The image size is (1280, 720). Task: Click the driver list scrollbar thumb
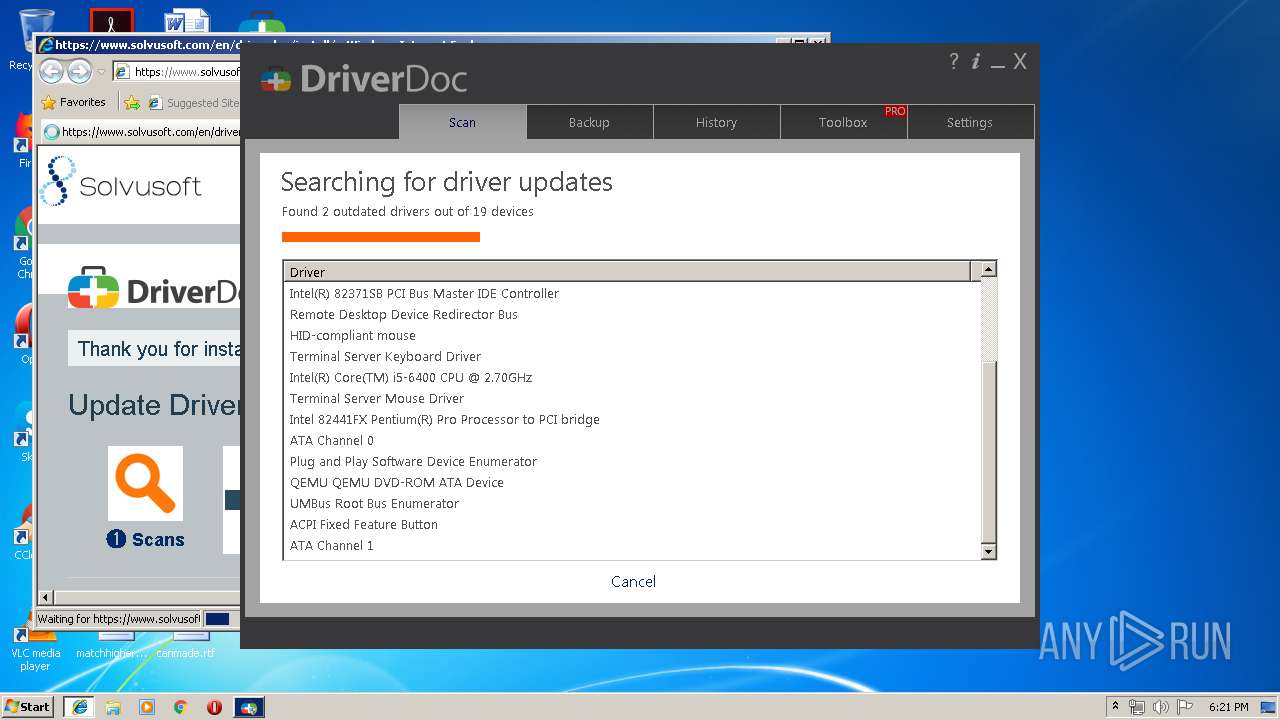point(988,451)
